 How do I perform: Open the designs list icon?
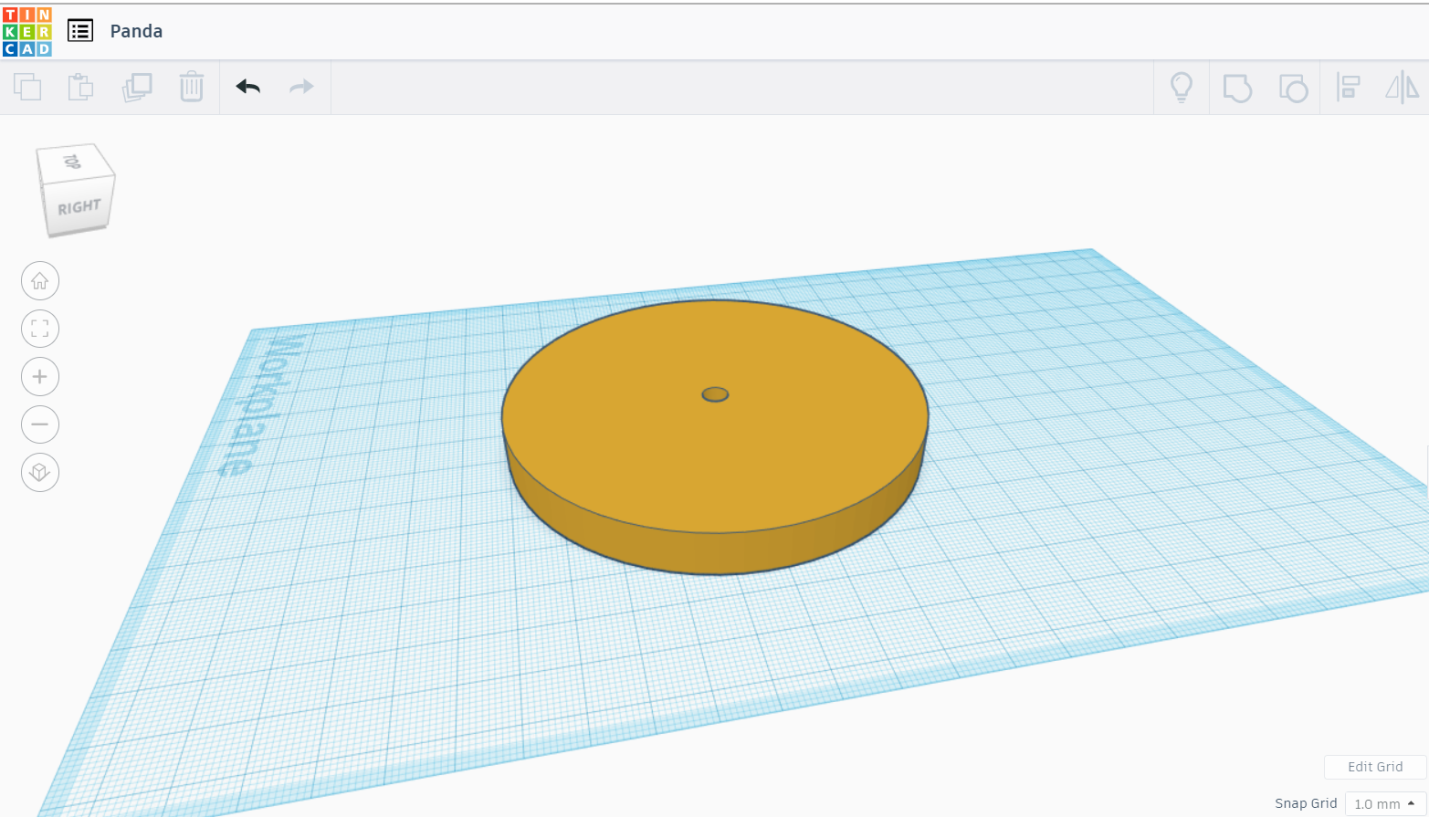80,31
